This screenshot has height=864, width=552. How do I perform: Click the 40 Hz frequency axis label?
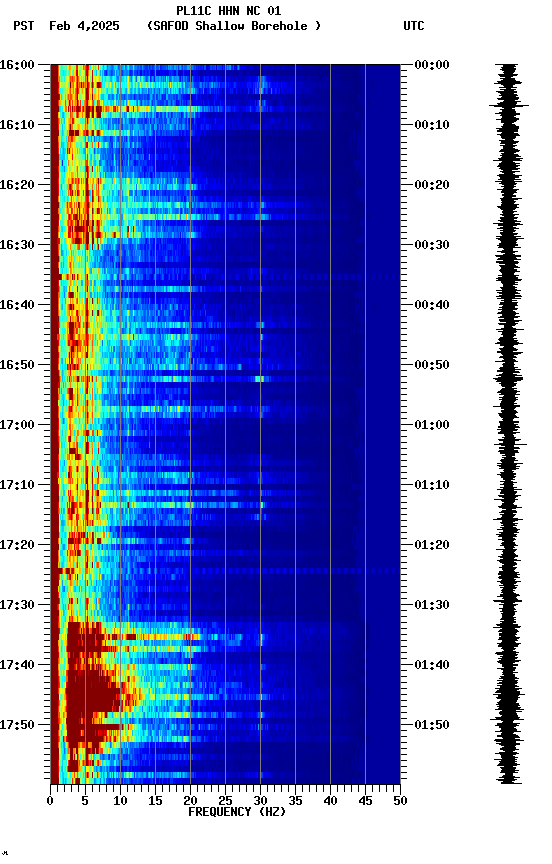coord(331,801)
